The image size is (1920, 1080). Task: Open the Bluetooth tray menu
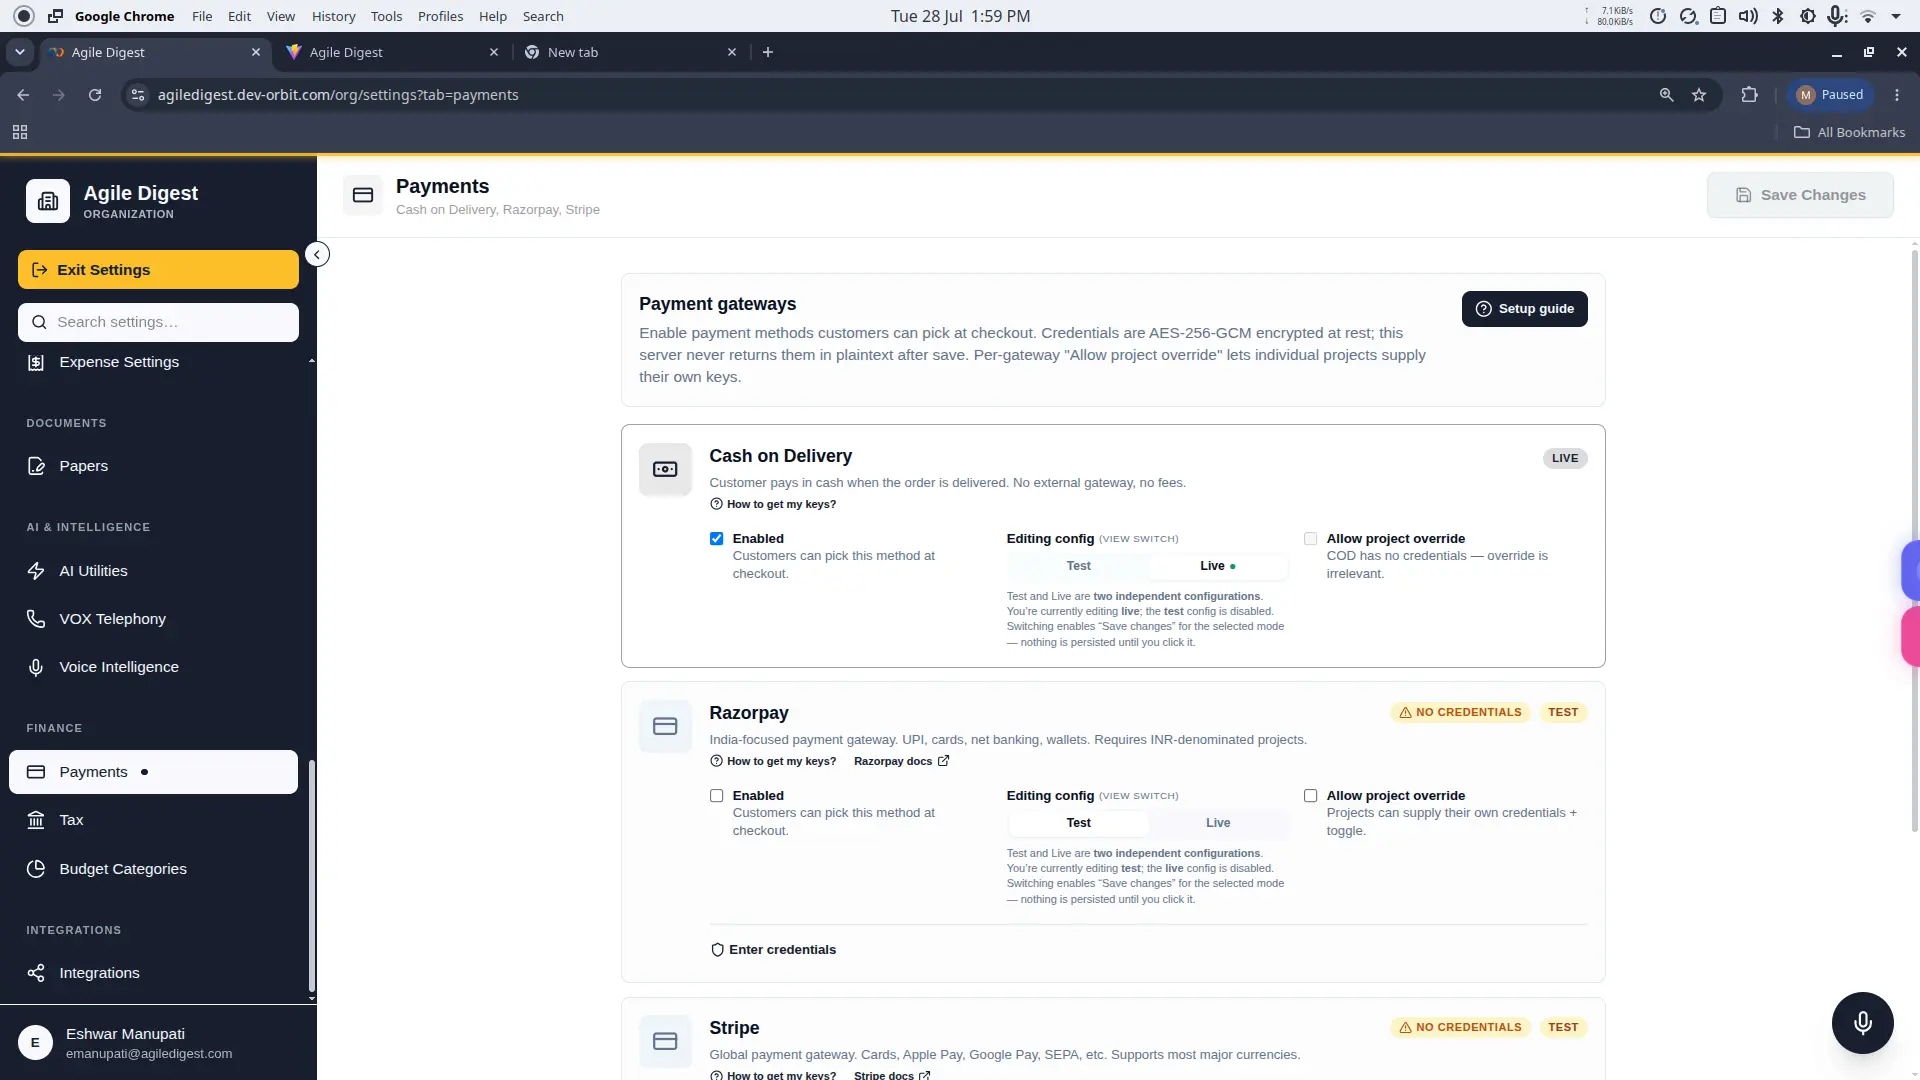(1778, 16)
